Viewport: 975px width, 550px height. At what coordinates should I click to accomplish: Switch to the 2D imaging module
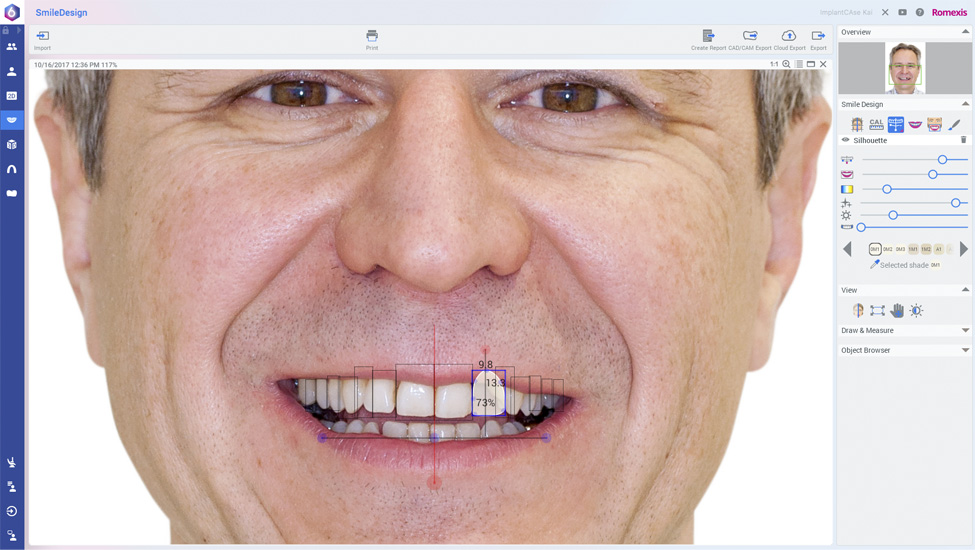coord(12,96)
